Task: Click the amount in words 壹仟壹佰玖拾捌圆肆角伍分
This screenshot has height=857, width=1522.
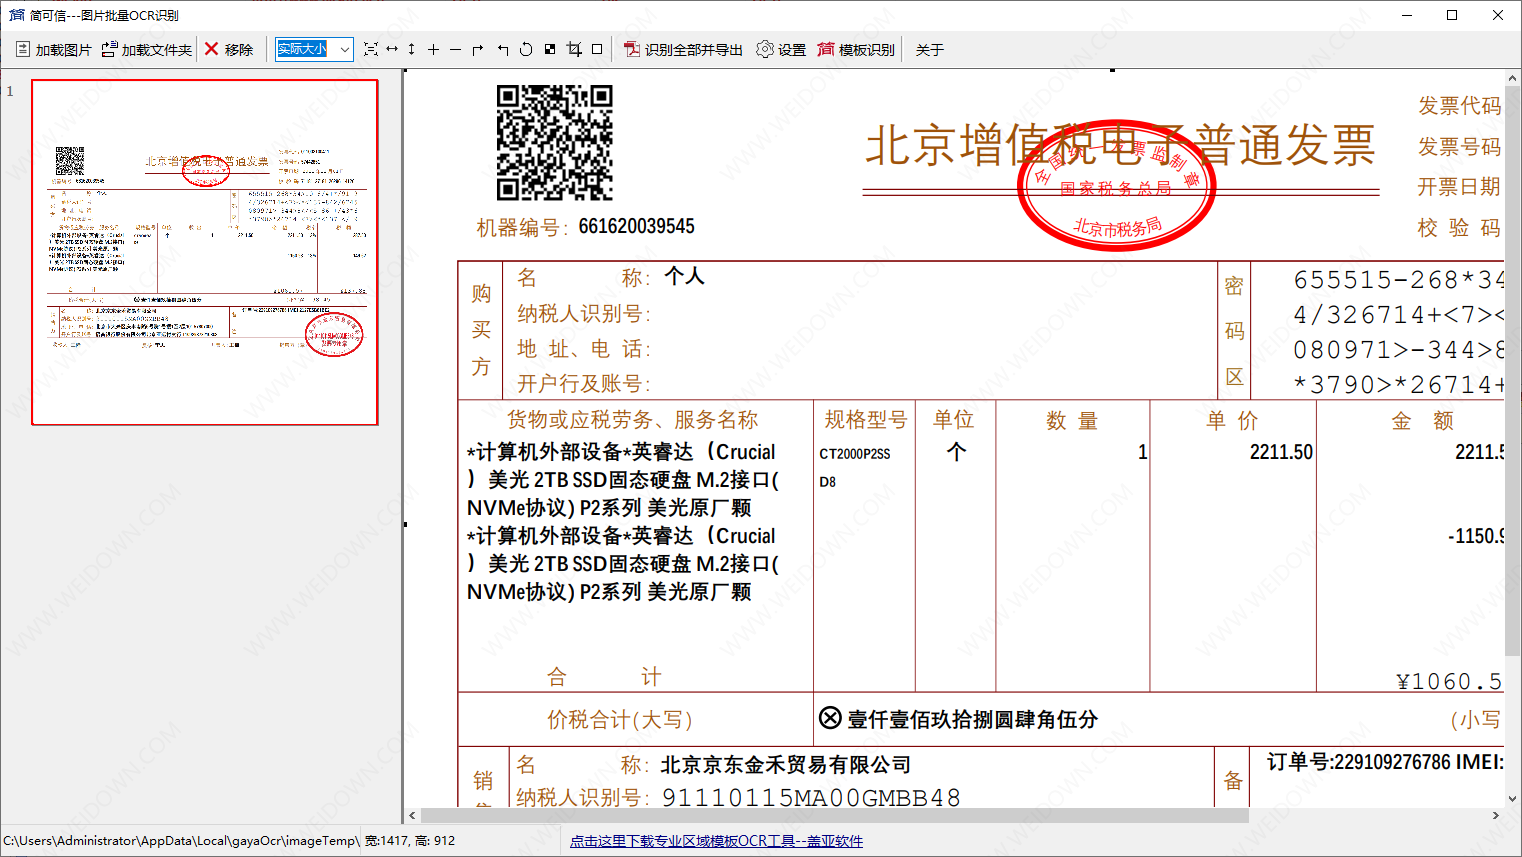Action: [x=973, y=719]
